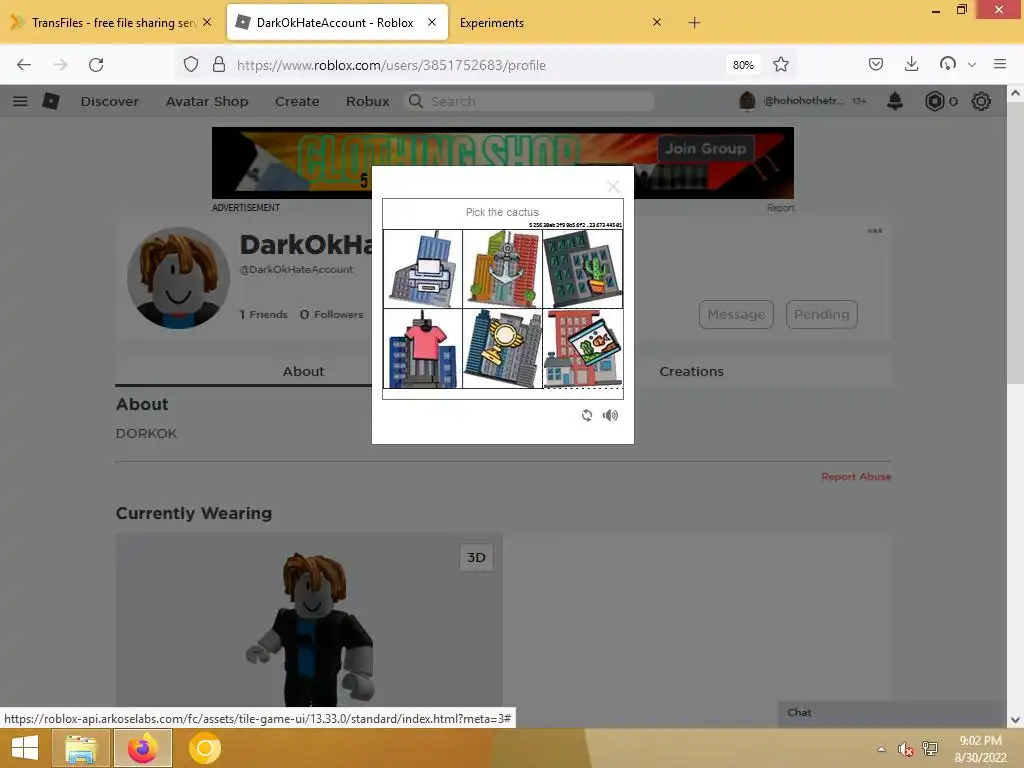
Task: Restart the captcha challenge via refresh icon
Action: 586,415
